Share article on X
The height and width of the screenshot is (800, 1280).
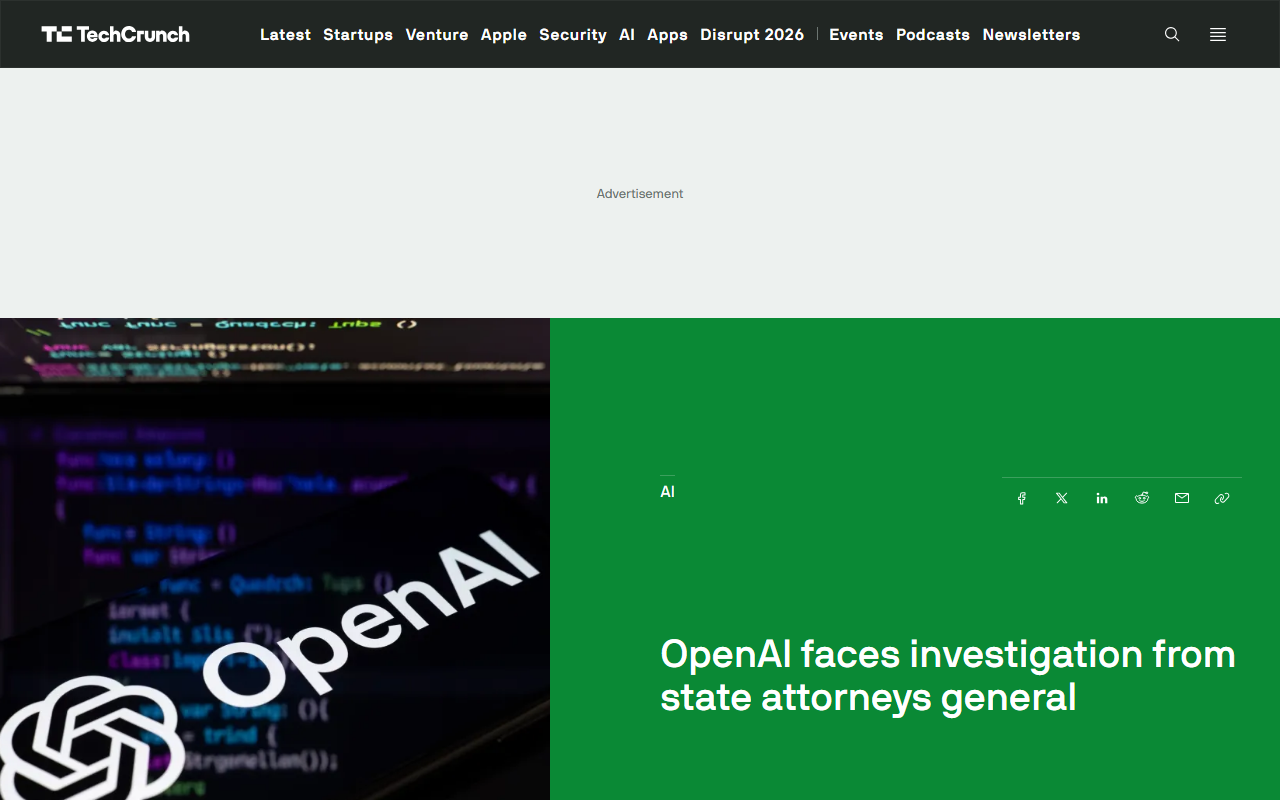click(1062, 498)
